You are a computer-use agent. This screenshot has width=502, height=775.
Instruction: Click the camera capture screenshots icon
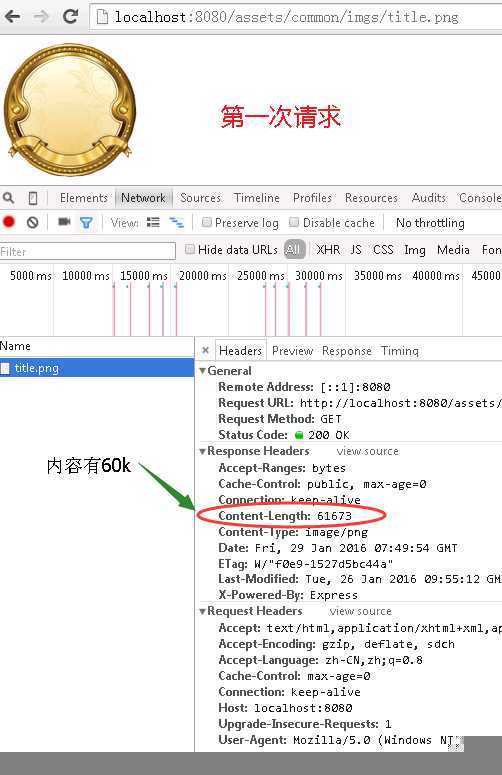coord(64,221)
